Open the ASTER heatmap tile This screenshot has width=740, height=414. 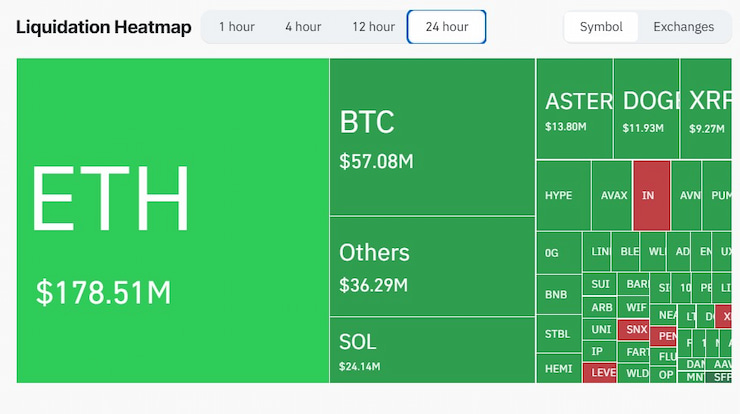(x=574, y=109)
